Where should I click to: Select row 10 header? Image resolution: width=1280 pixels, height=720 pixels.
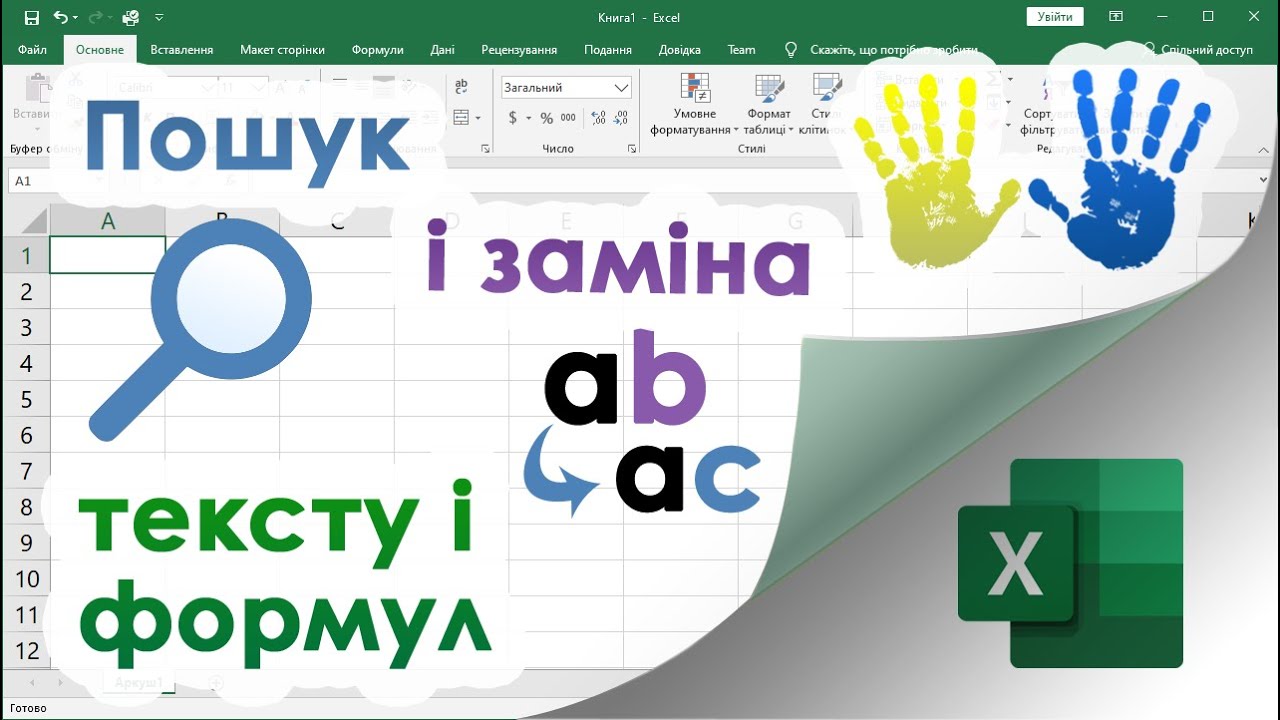click(x=27, y=579)
